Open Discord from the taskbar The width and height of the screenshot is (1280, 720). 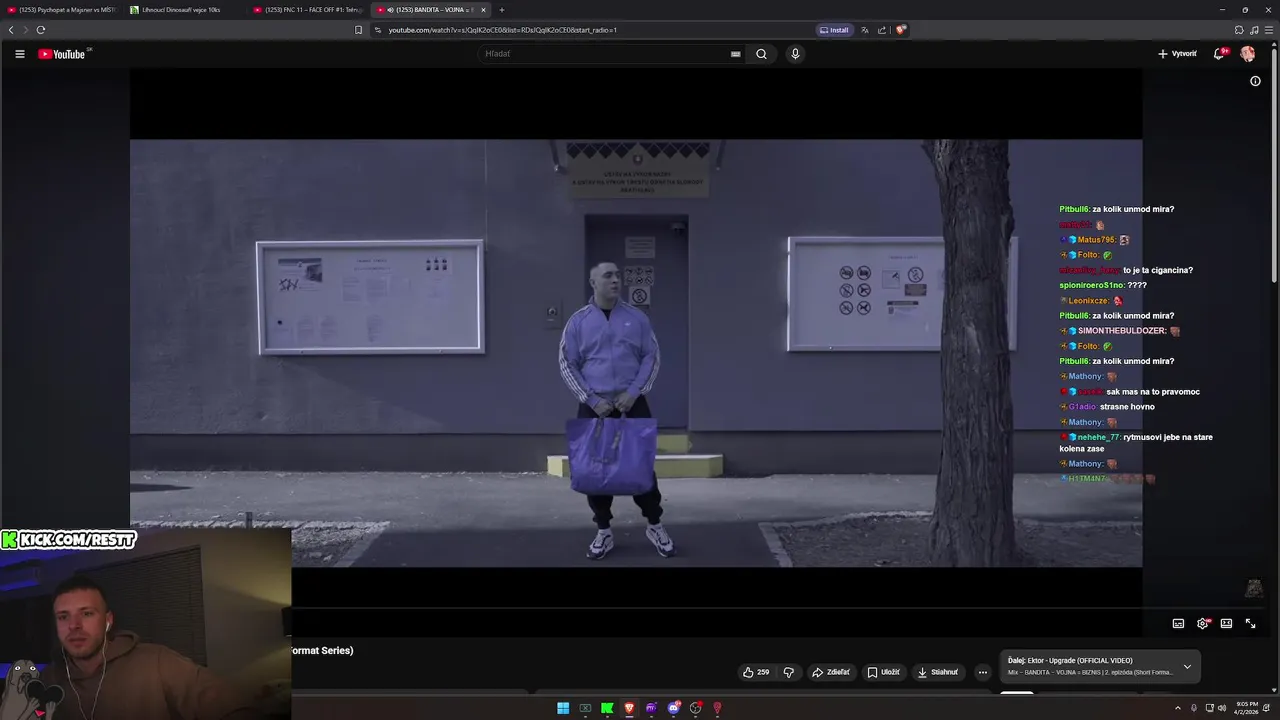coord(674,708)
